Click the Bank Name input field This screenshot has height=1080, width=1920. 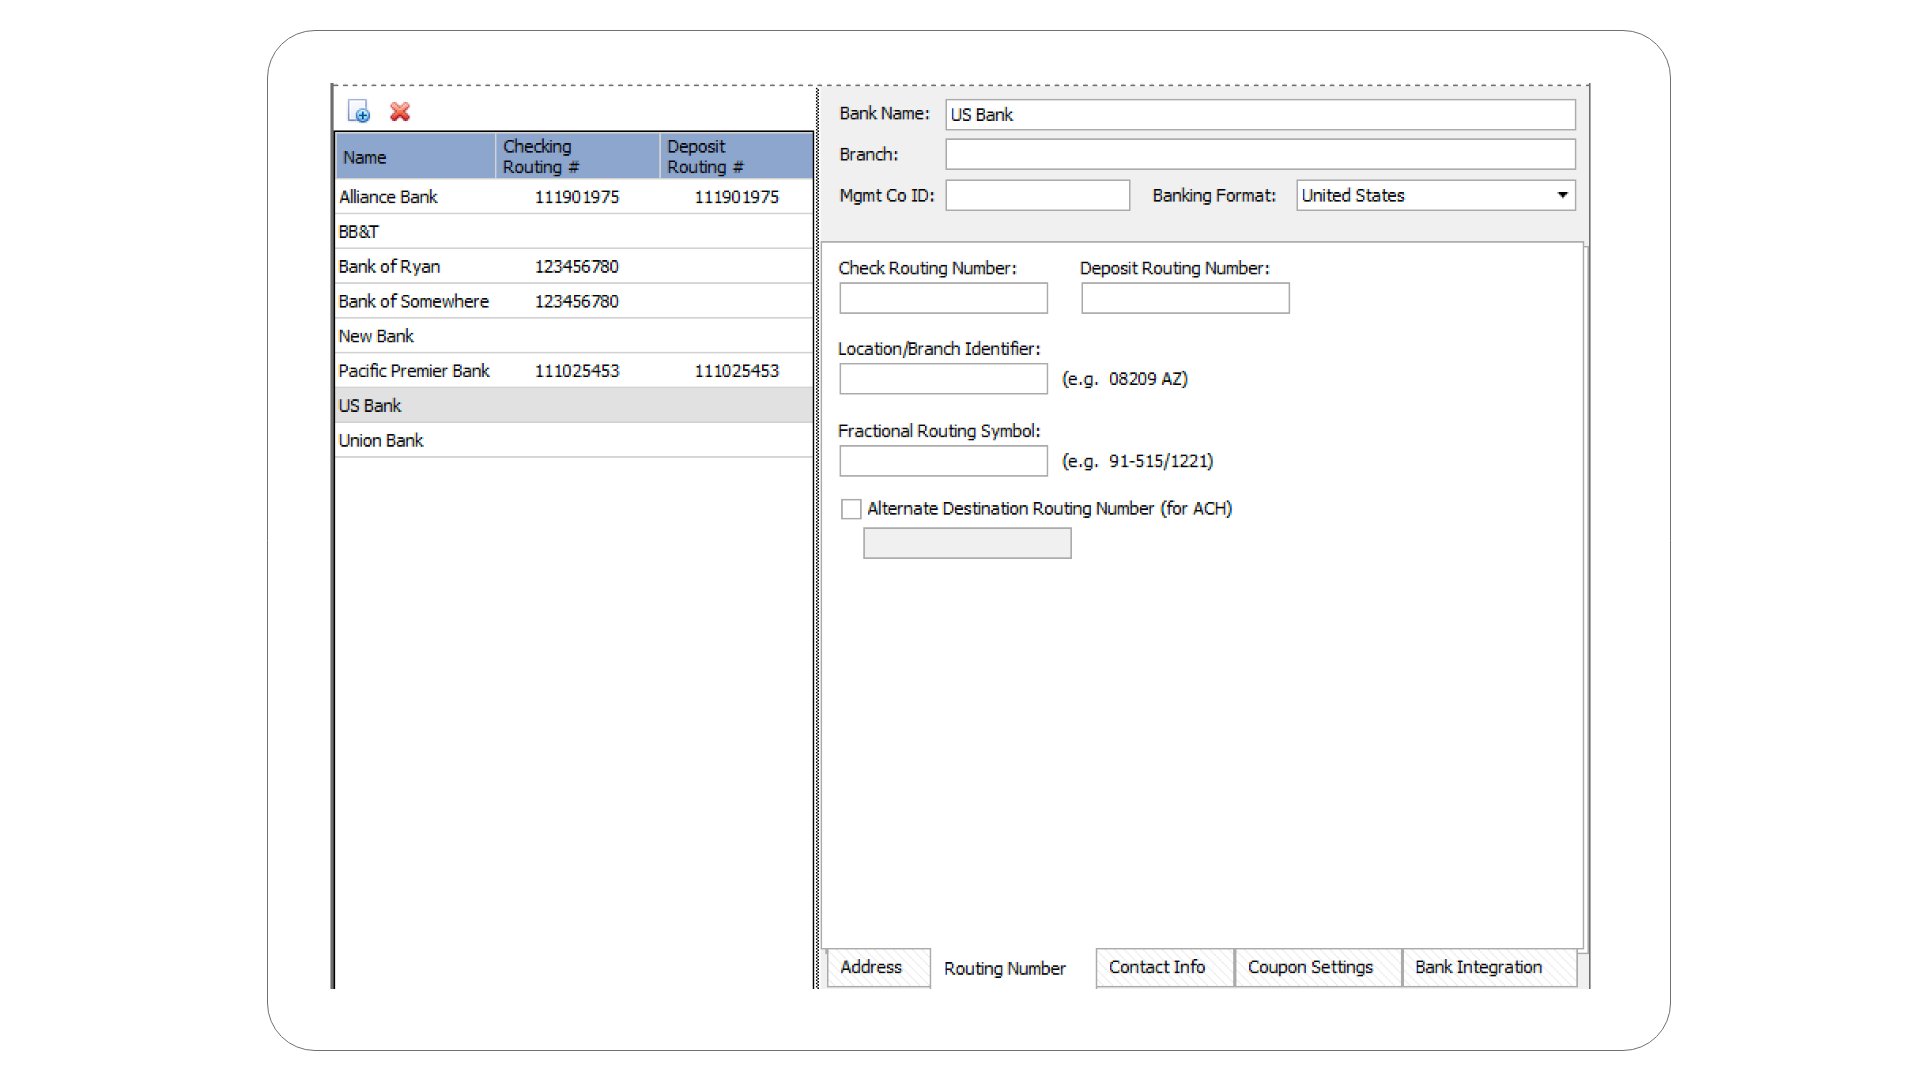(x=1260, y=115)
